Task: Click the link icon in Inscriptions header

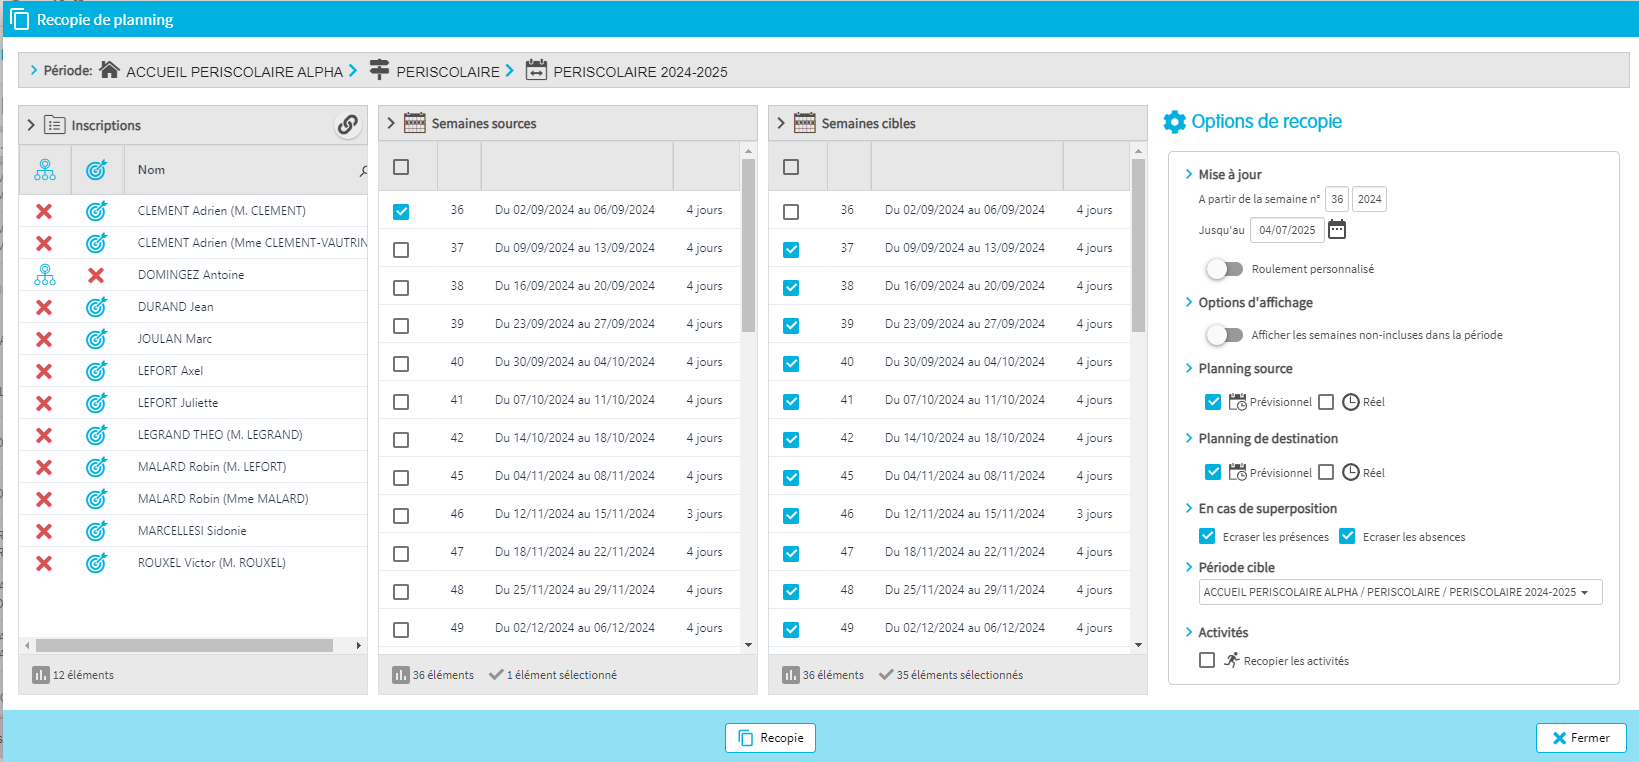Action: [347, 125]
